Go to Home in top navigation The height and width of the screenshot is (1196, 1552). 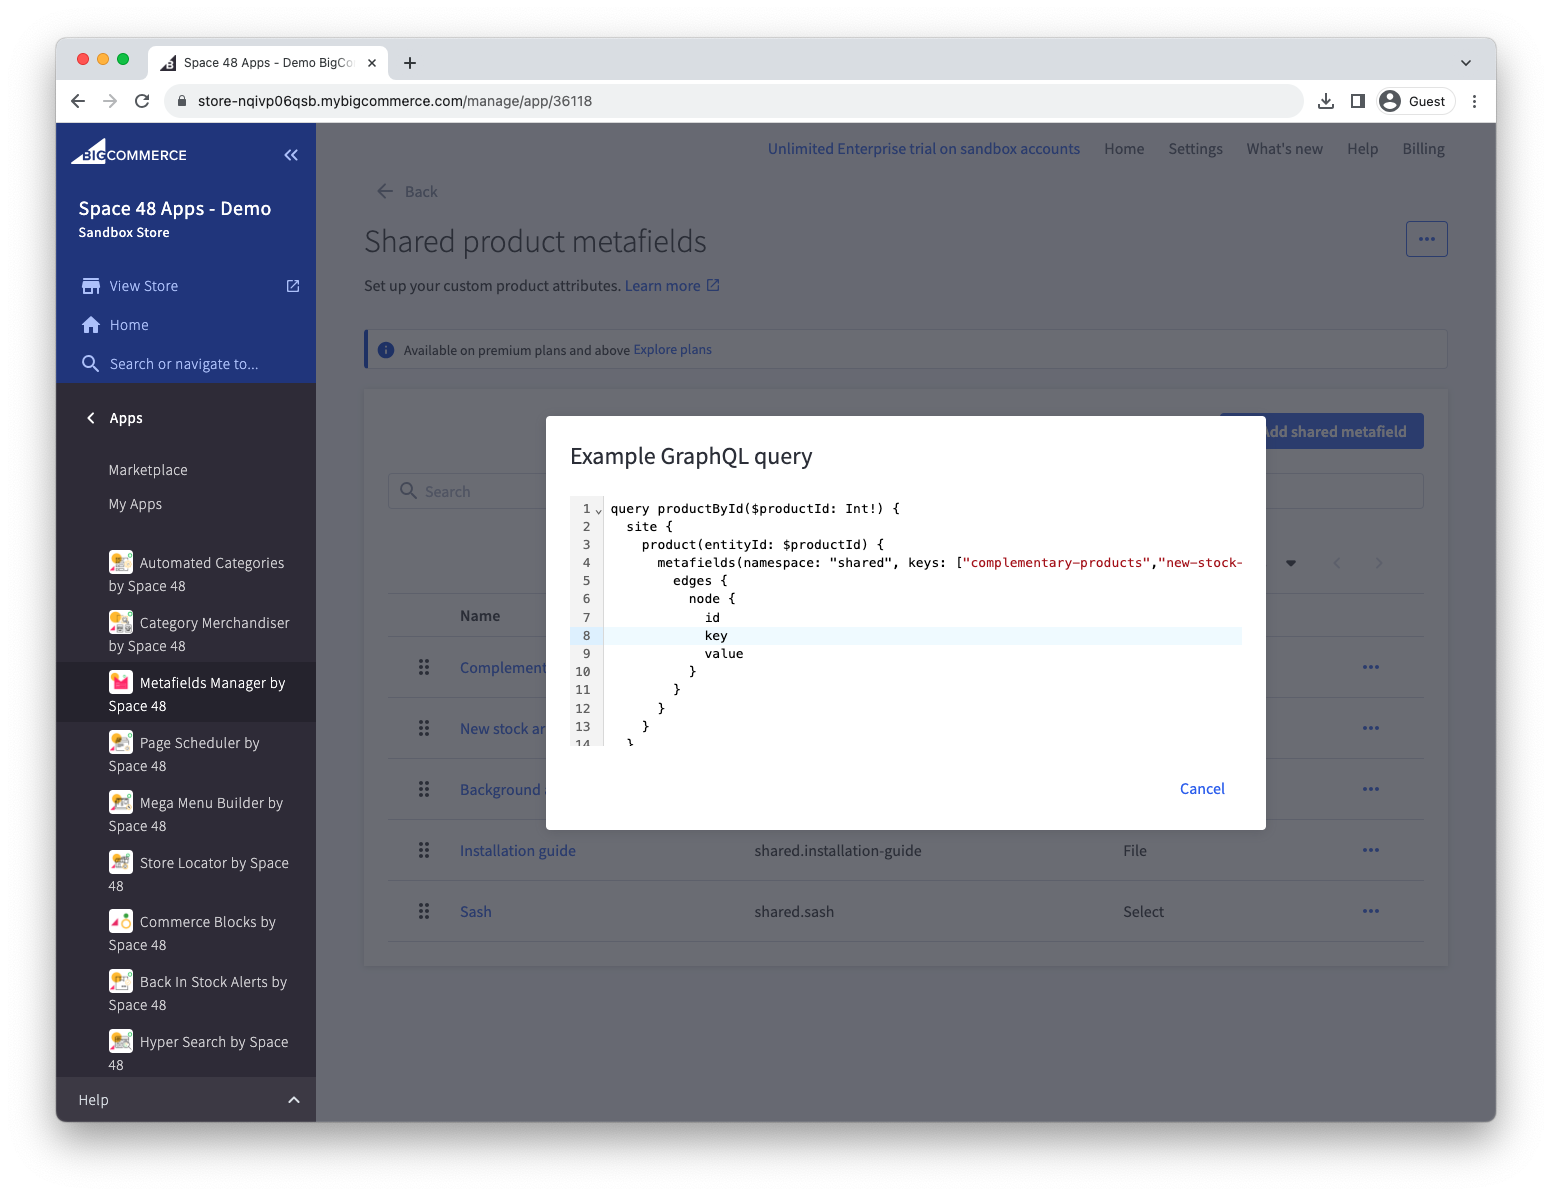(x=1124, y=149)
